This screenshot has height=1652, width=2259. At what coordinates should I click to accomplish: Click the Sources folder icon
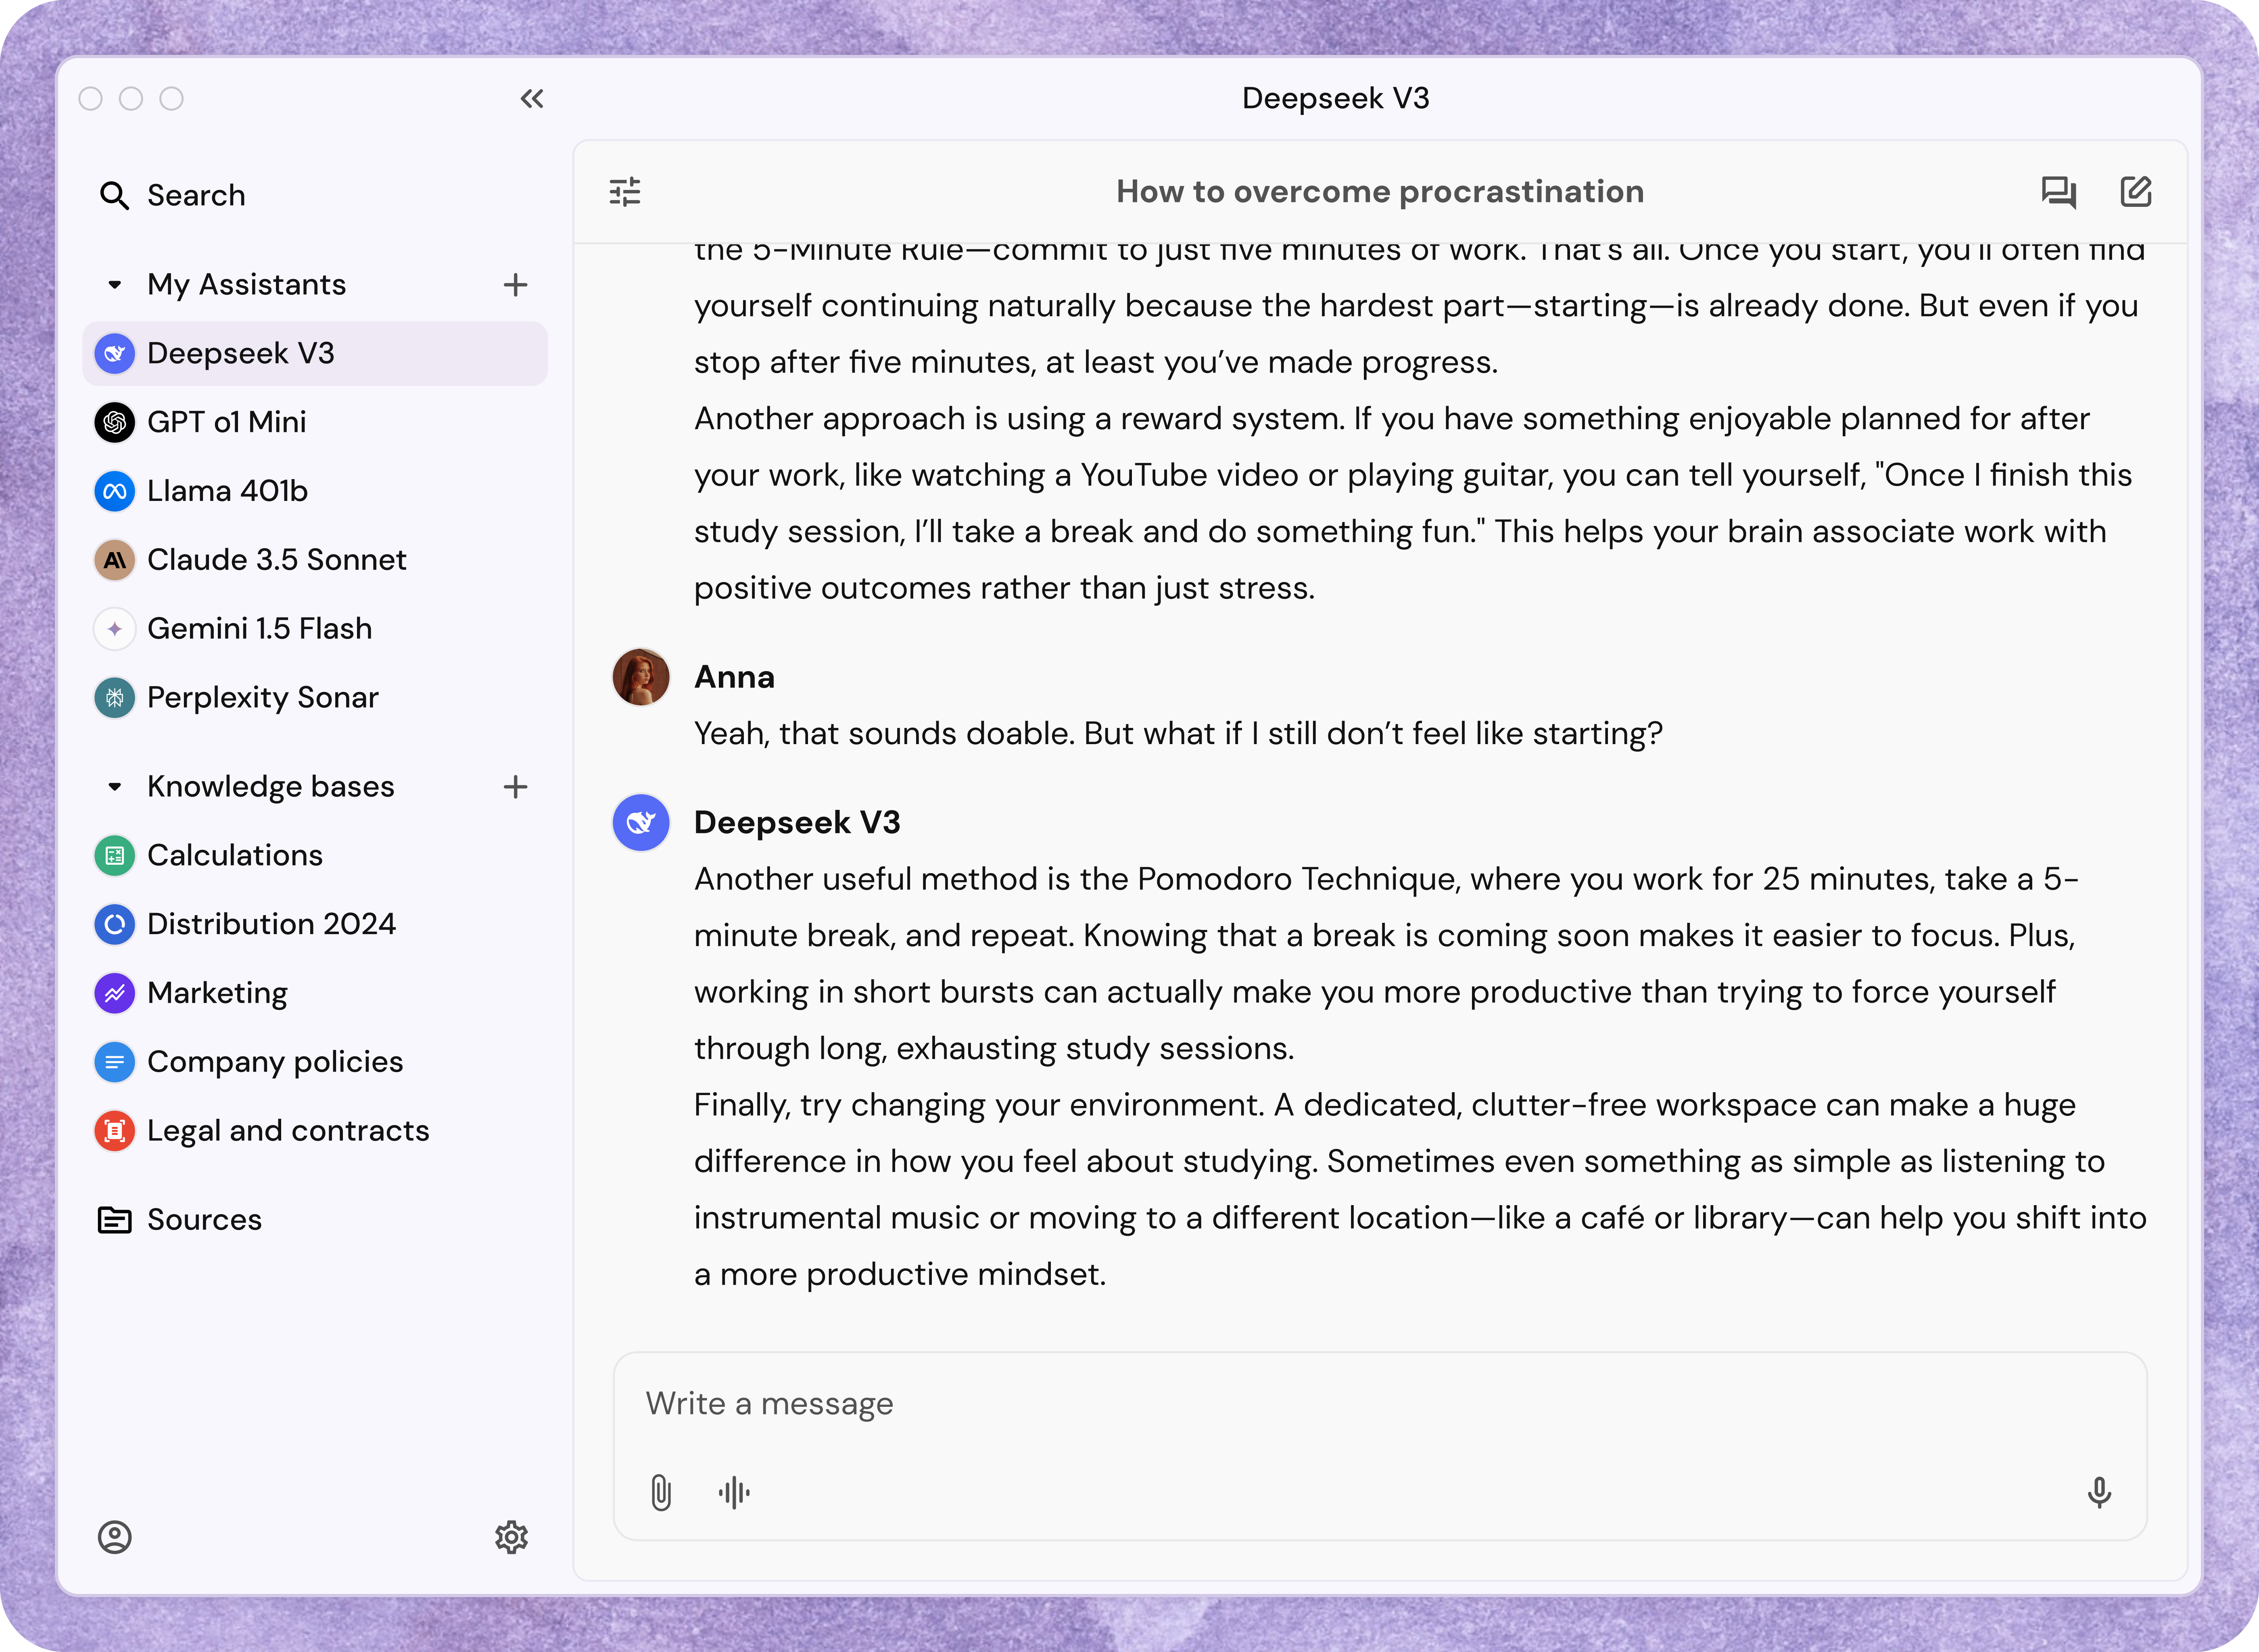(115, 1220)
